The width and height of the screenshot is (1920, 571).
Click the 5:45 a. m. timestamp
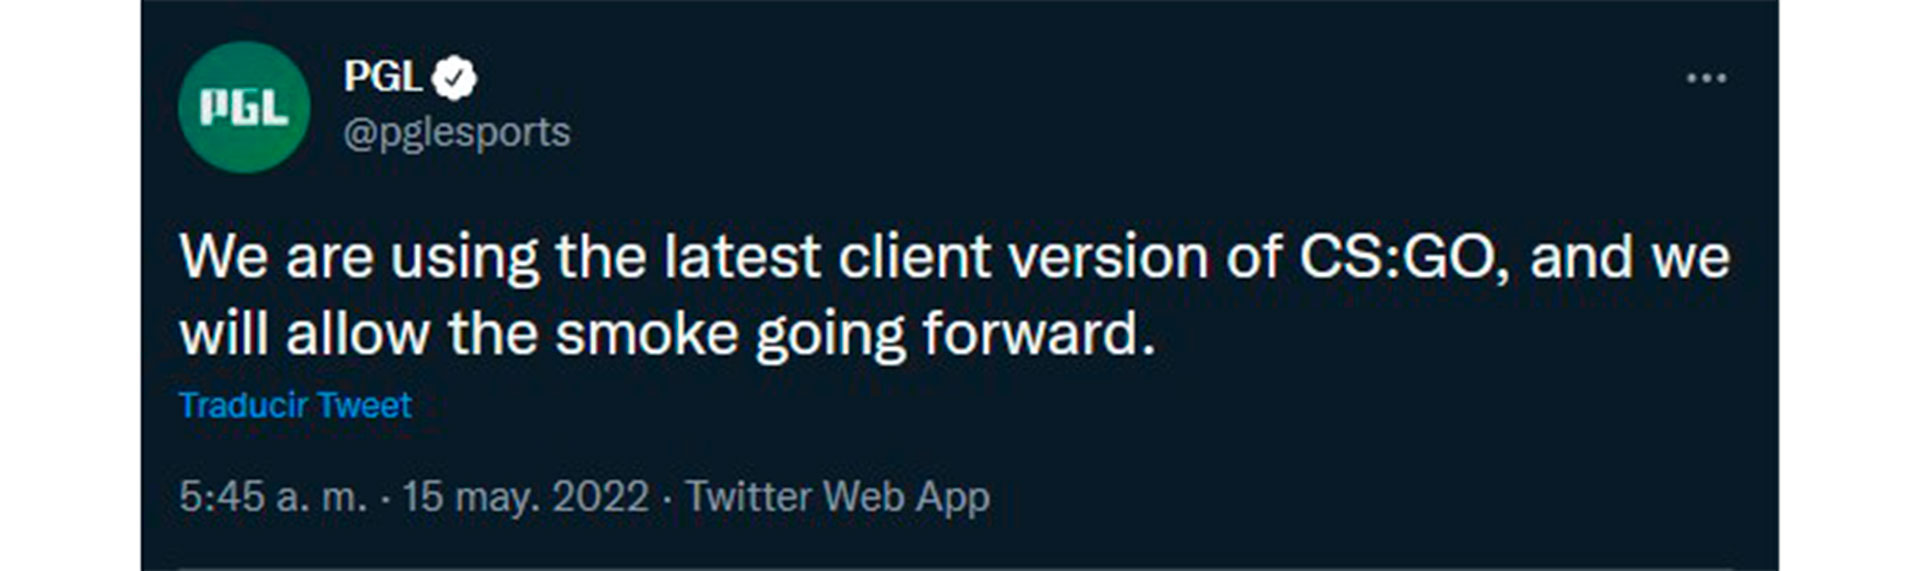pos(273,497)
